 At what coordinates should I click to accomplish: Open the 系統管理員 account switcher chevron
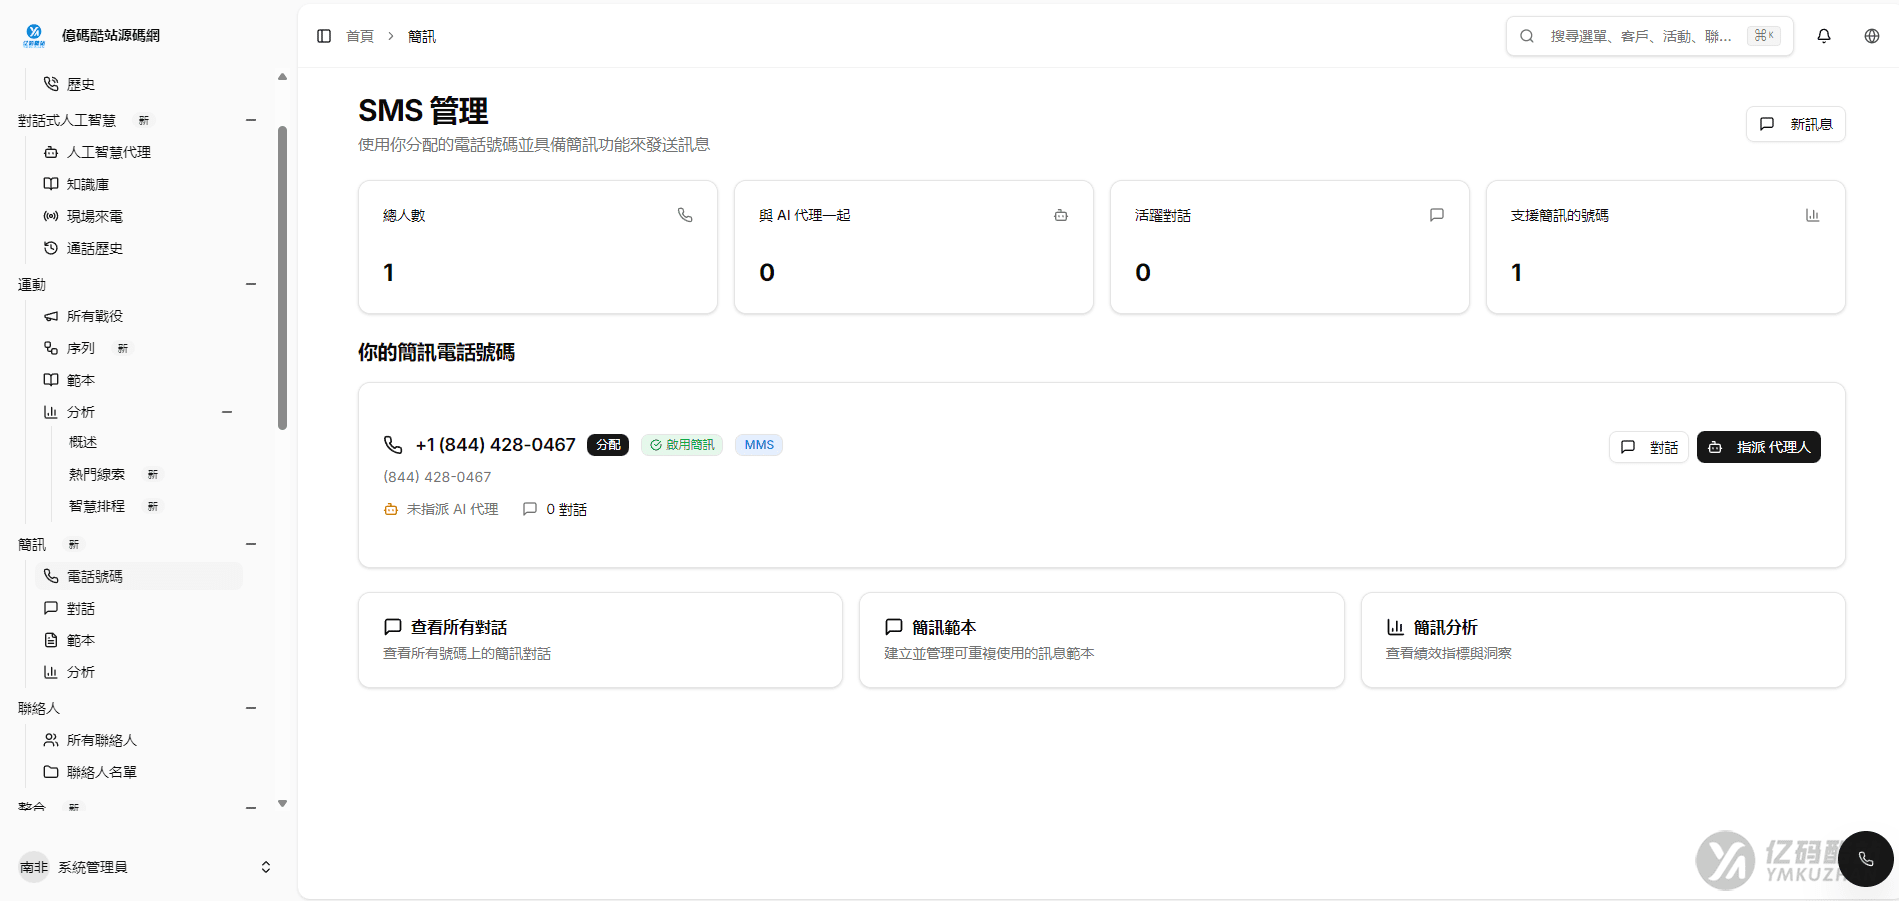tap(264, 866)
